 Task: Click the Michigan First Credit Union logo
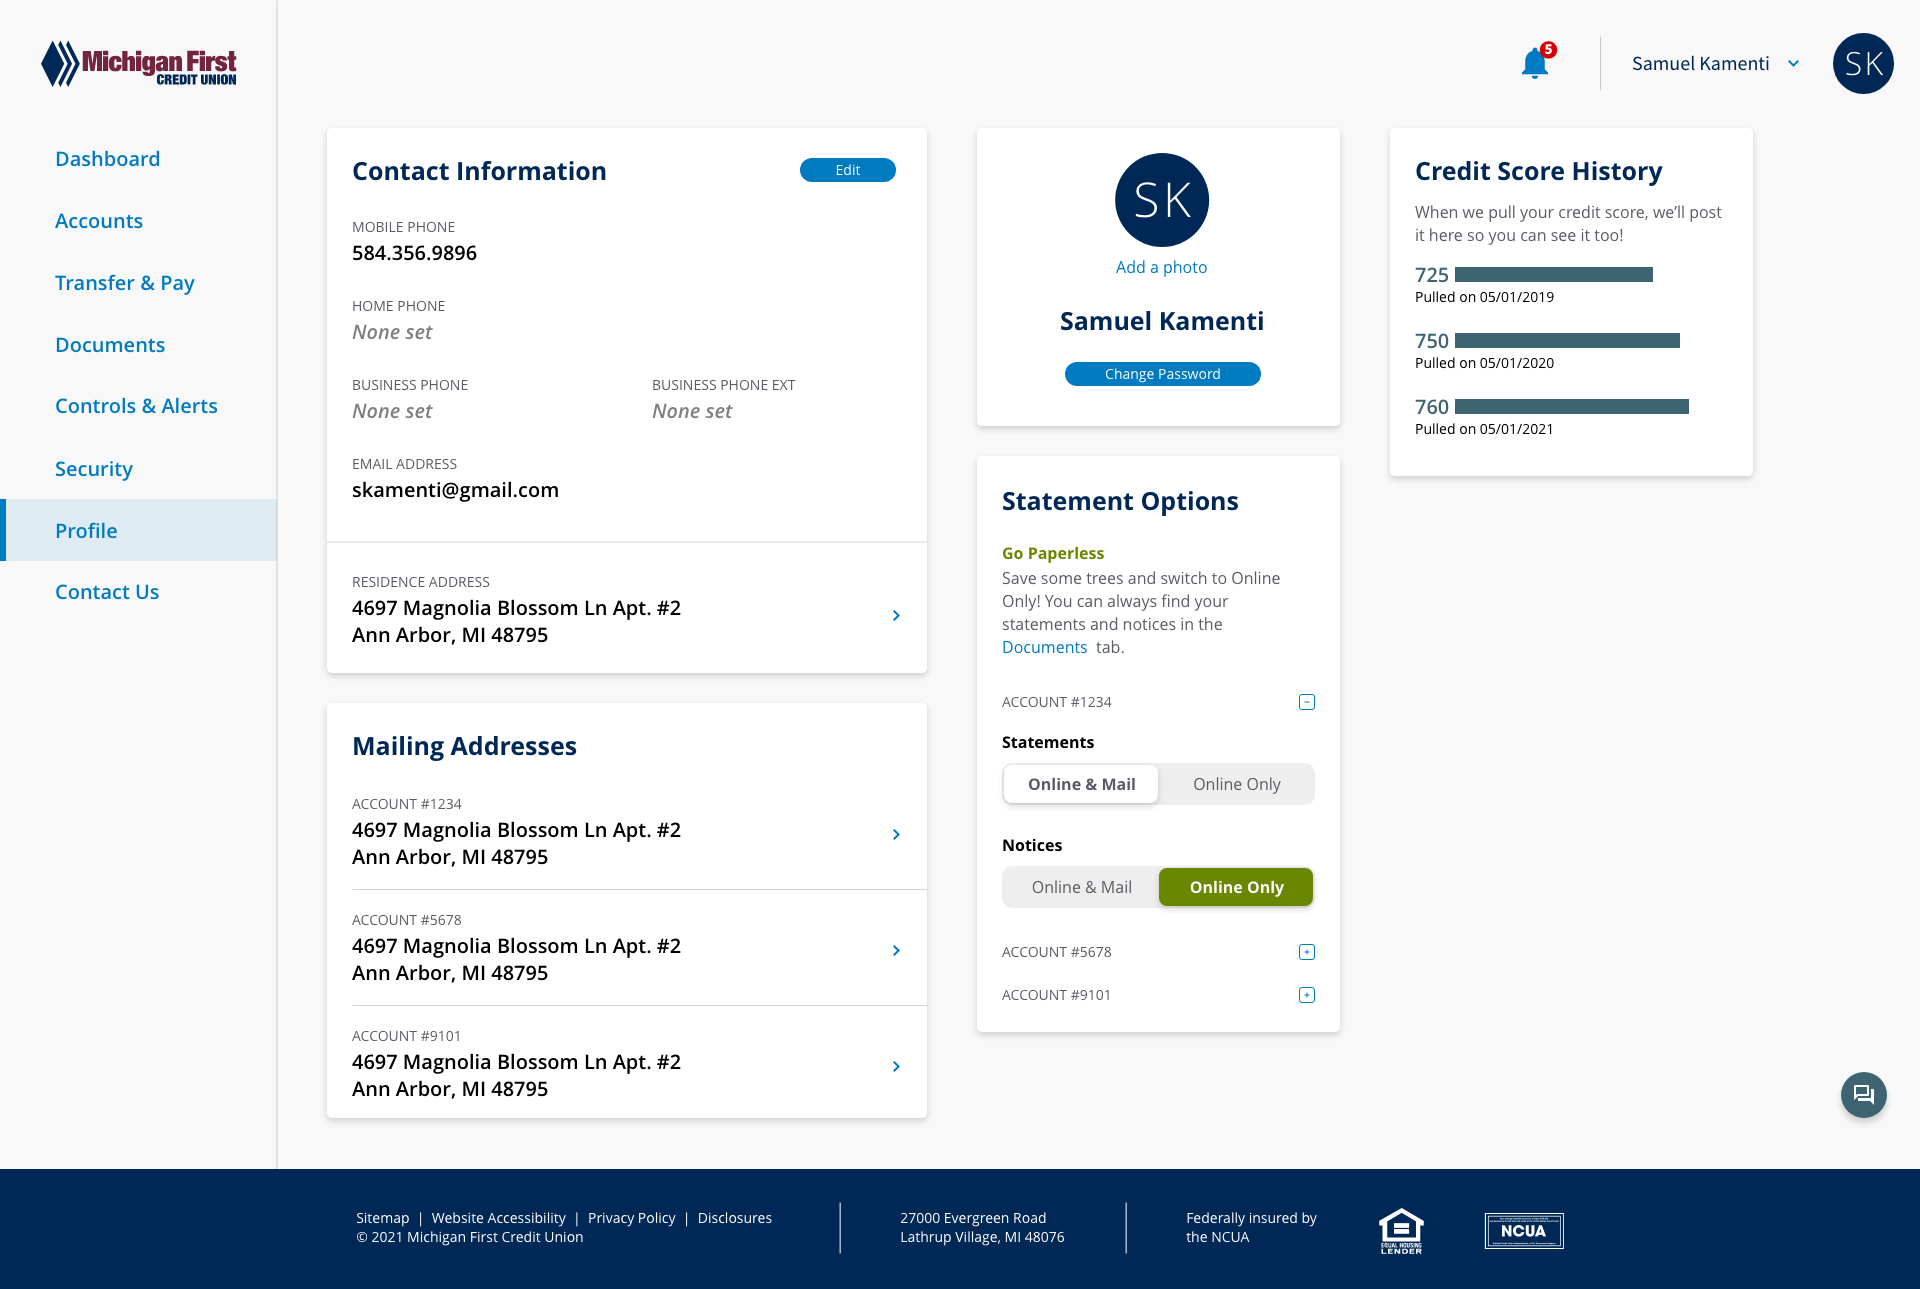[139, 65]
